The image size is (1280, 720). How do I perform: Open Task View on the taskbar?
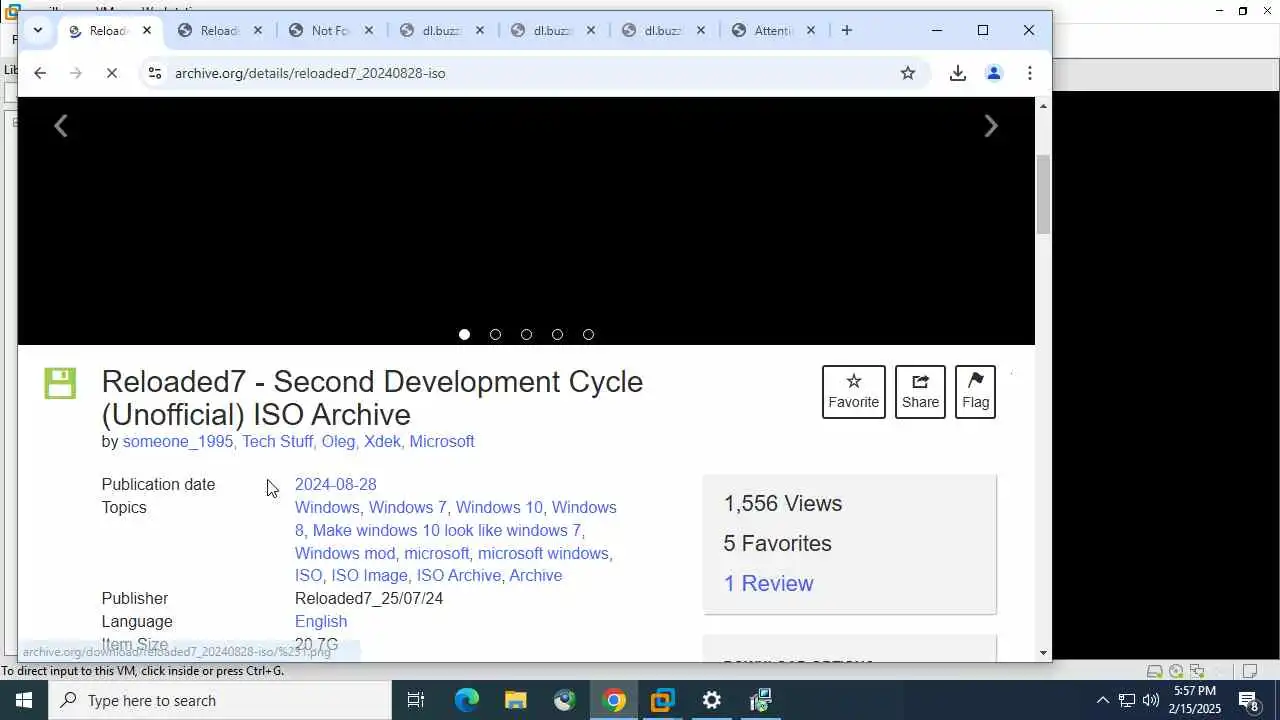416,700
